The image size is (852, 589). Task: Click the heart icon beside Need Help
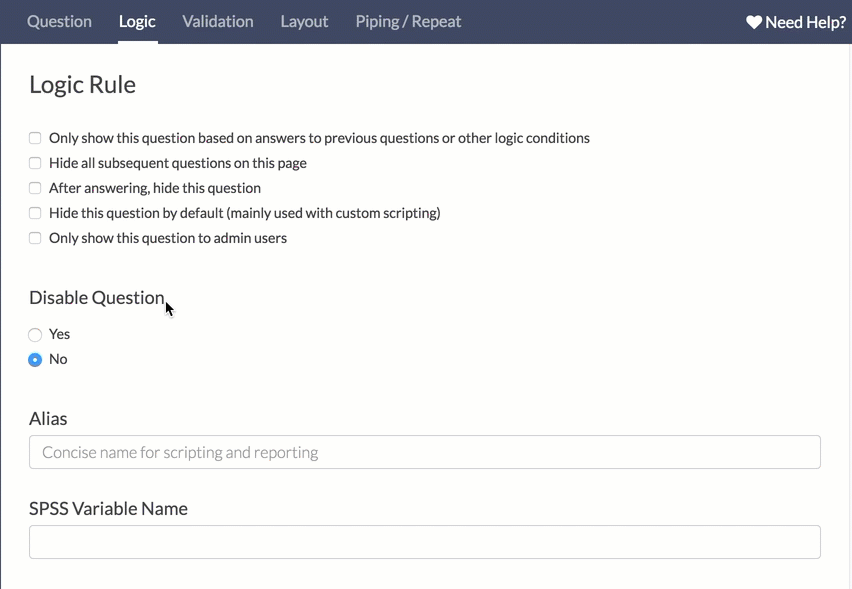754,22
